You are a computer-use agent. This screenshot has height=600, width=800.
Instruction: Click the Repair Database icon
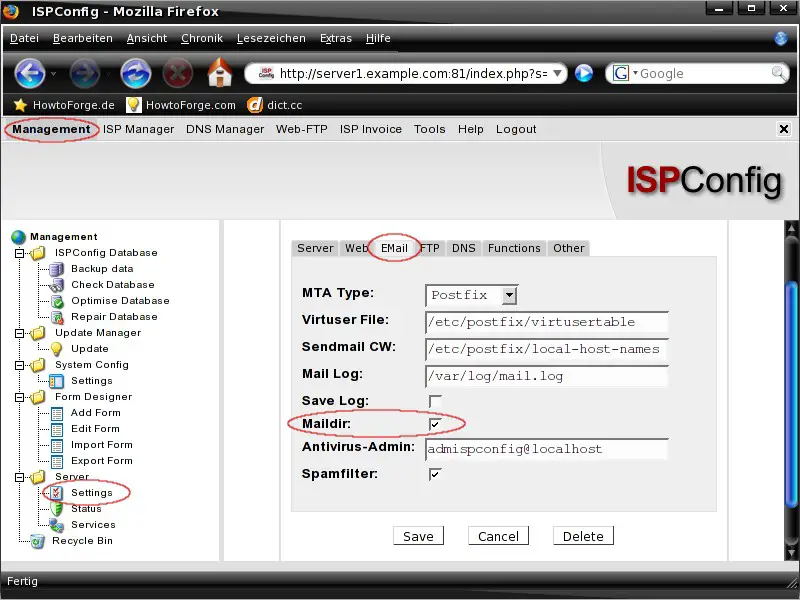[x=57, y=317]
